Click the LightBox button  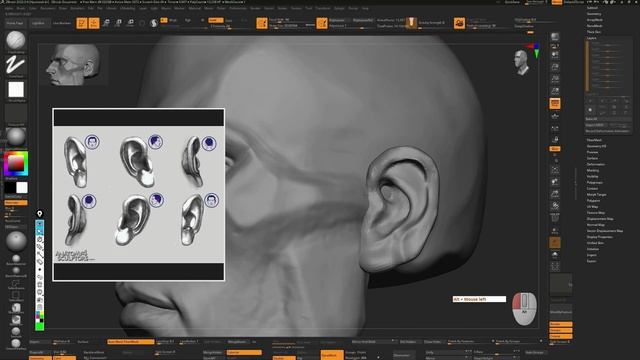pyautogui.click(x=39, y=23)
